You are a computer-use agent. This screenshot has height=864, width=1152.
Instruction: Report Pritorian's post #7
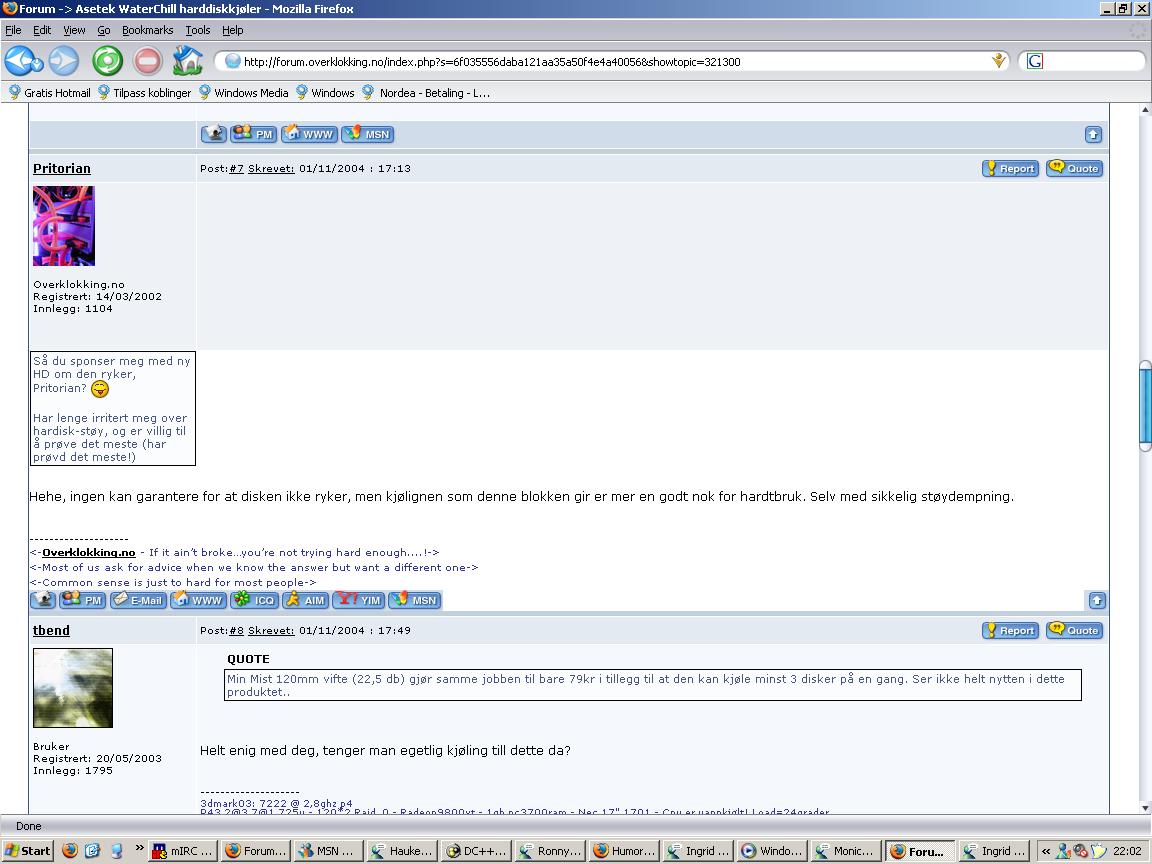[x=1010, y=168]
